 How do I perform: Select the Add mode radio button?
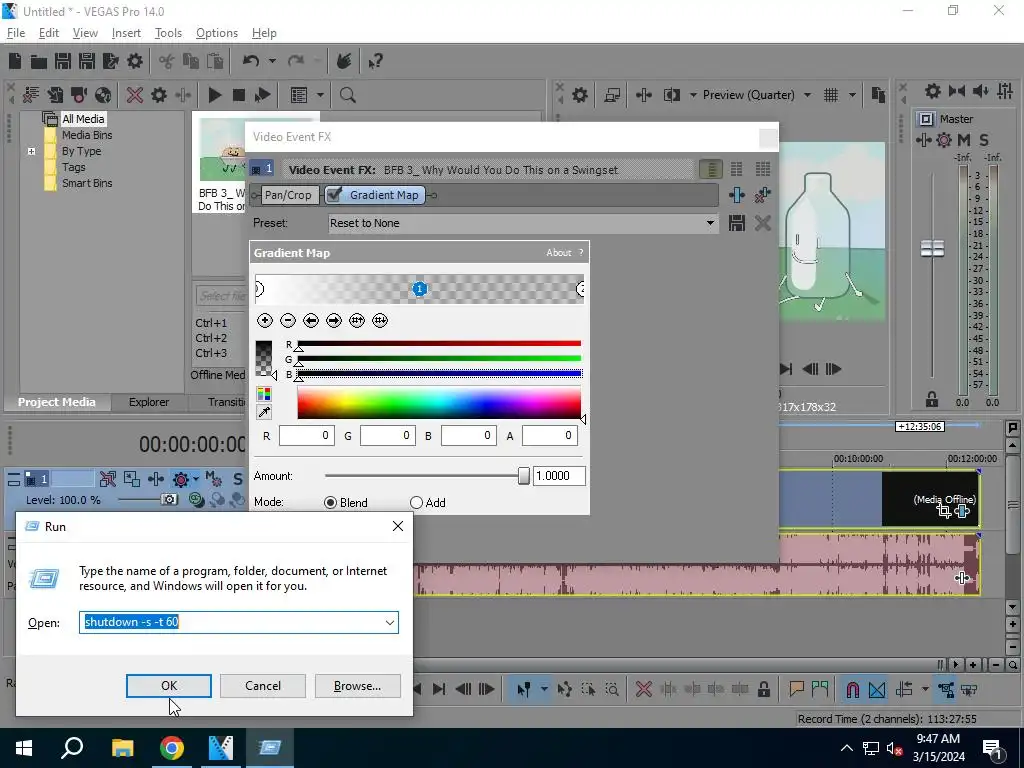[x=416, y=502]
